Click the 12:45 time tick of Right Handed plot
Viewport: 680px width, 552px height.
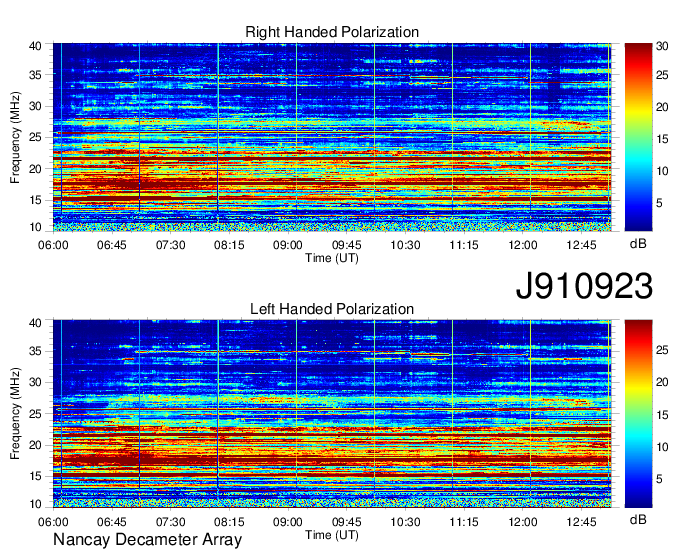click(581, 245)
